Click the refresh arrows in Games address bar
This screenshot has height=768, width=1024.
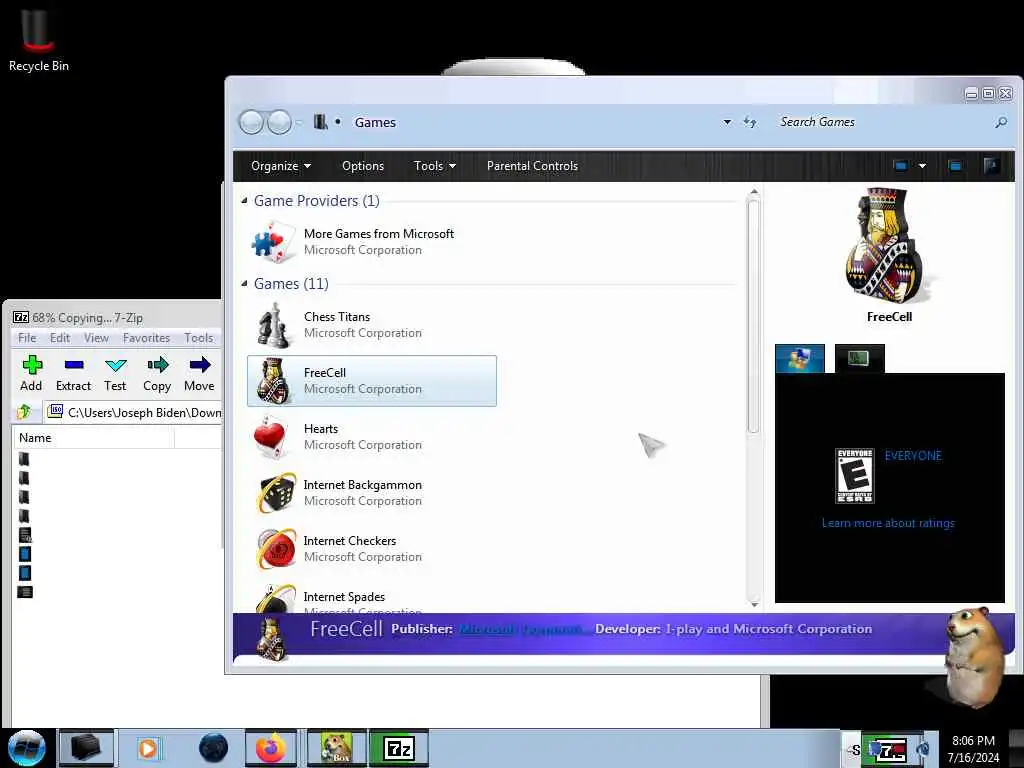(x=750, y=122)
